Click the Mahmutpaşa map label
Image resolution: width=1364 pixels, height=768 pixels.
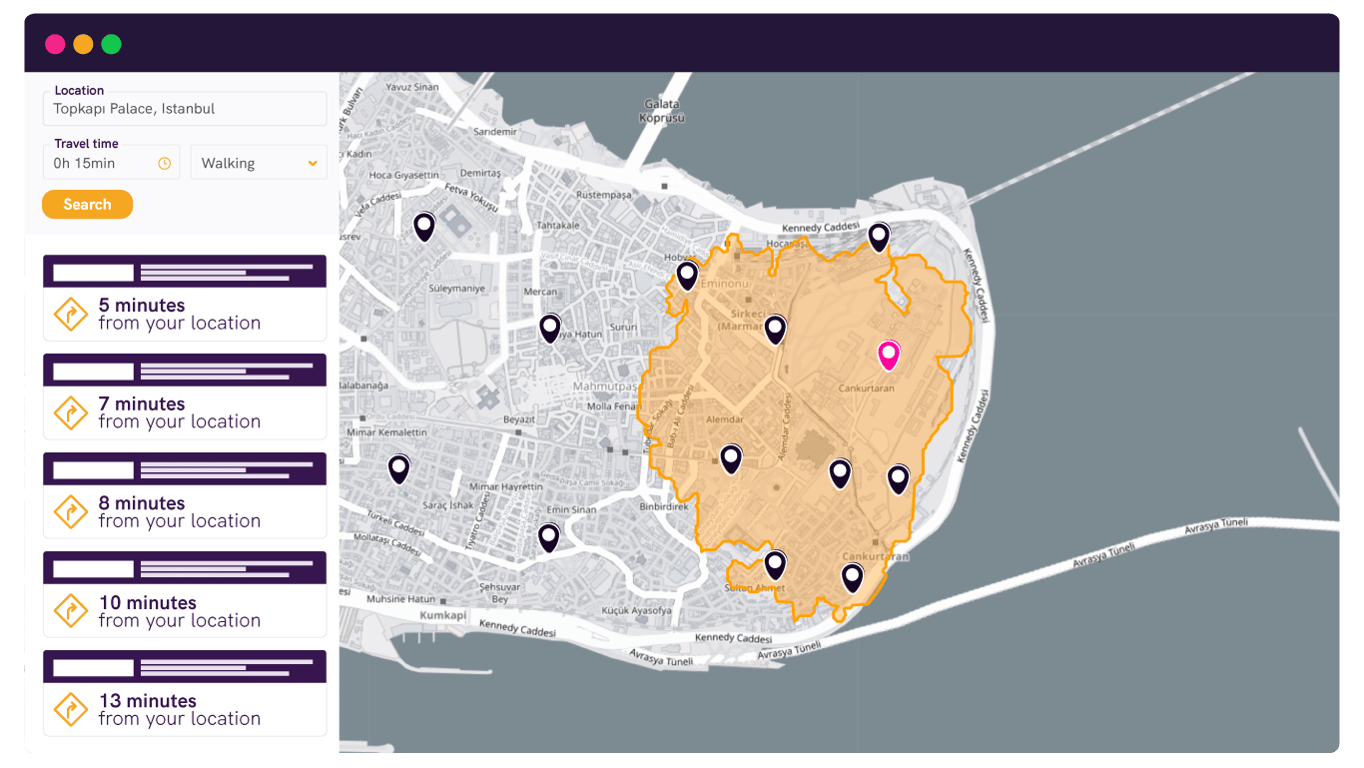tap(605, 386)
